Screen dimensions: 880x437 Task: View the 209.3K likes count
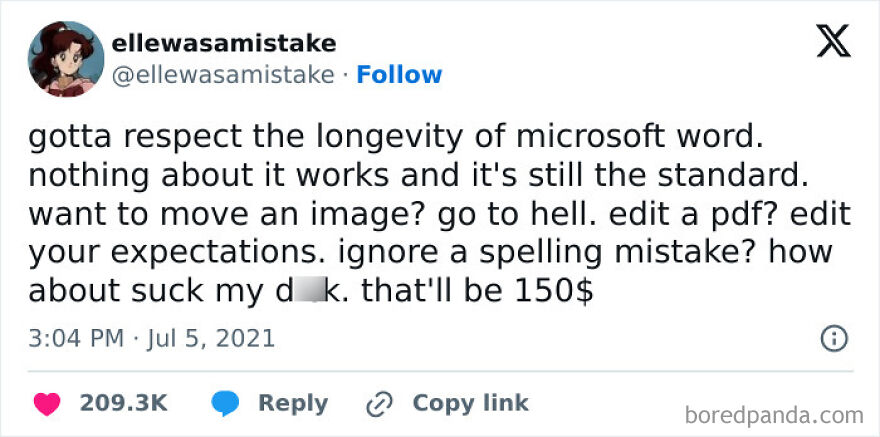pyautogui.click(x=123, y=403)
